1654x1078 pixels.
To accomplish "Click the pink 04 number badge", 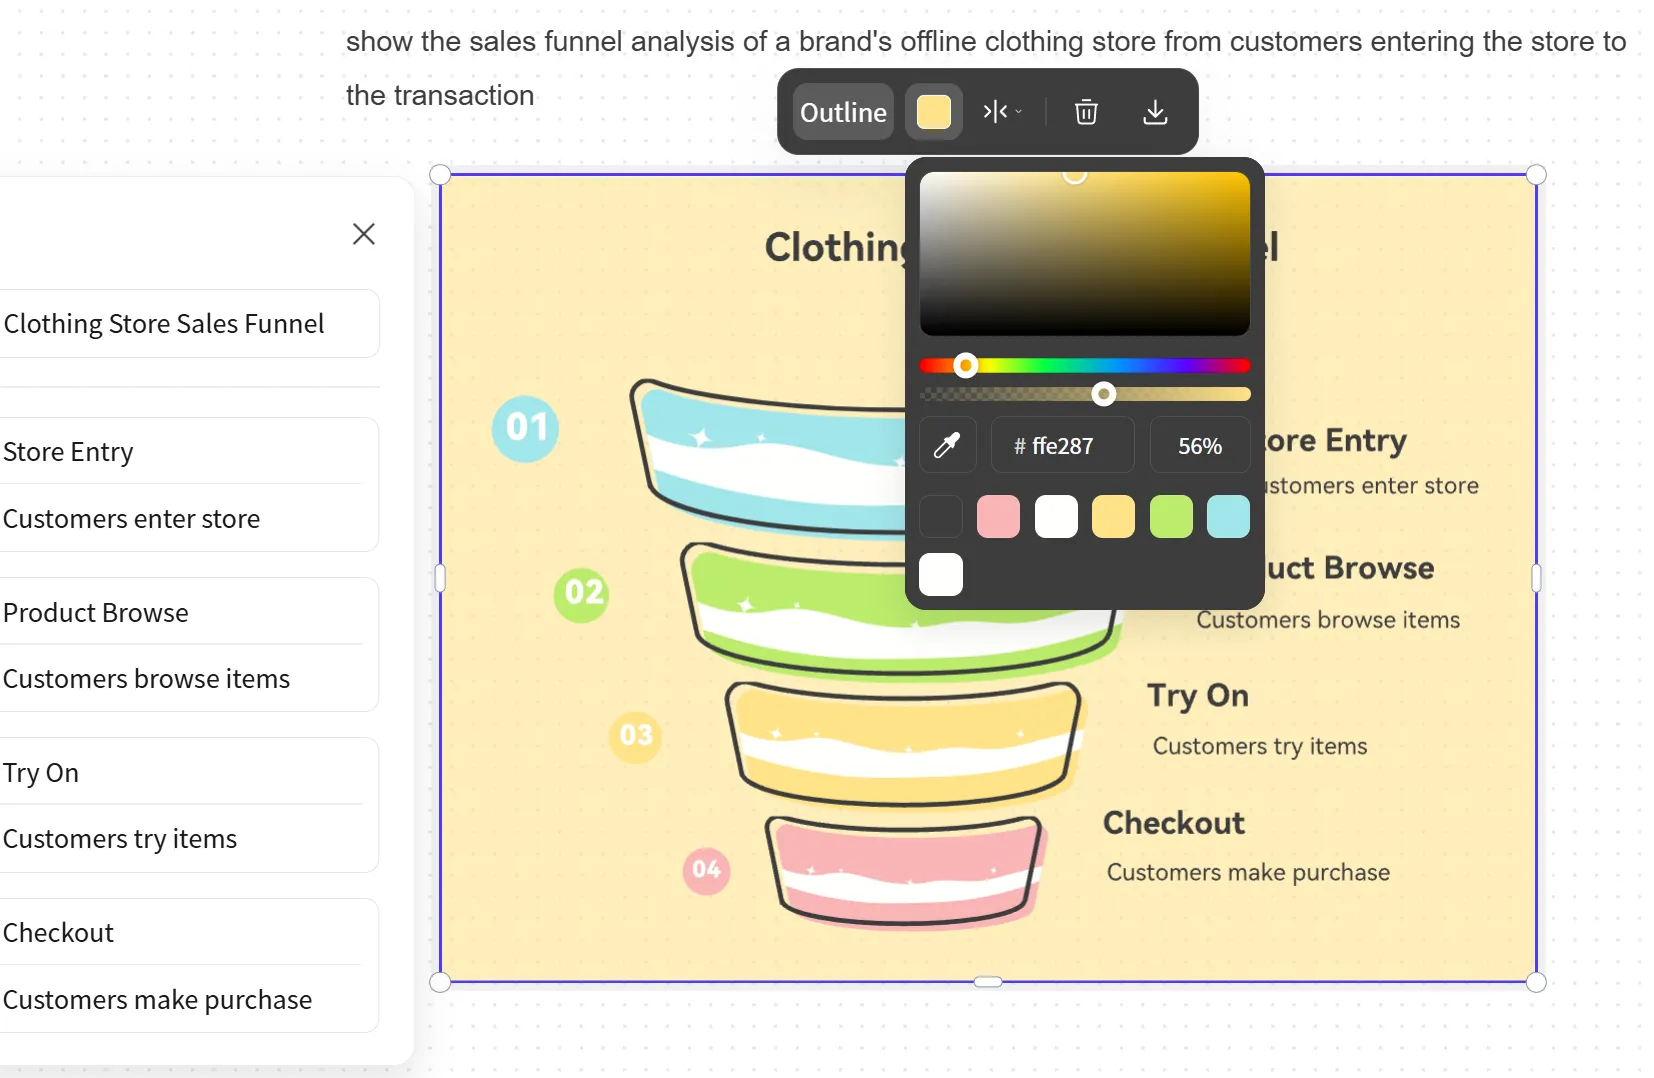I will [x=706, y=869].
